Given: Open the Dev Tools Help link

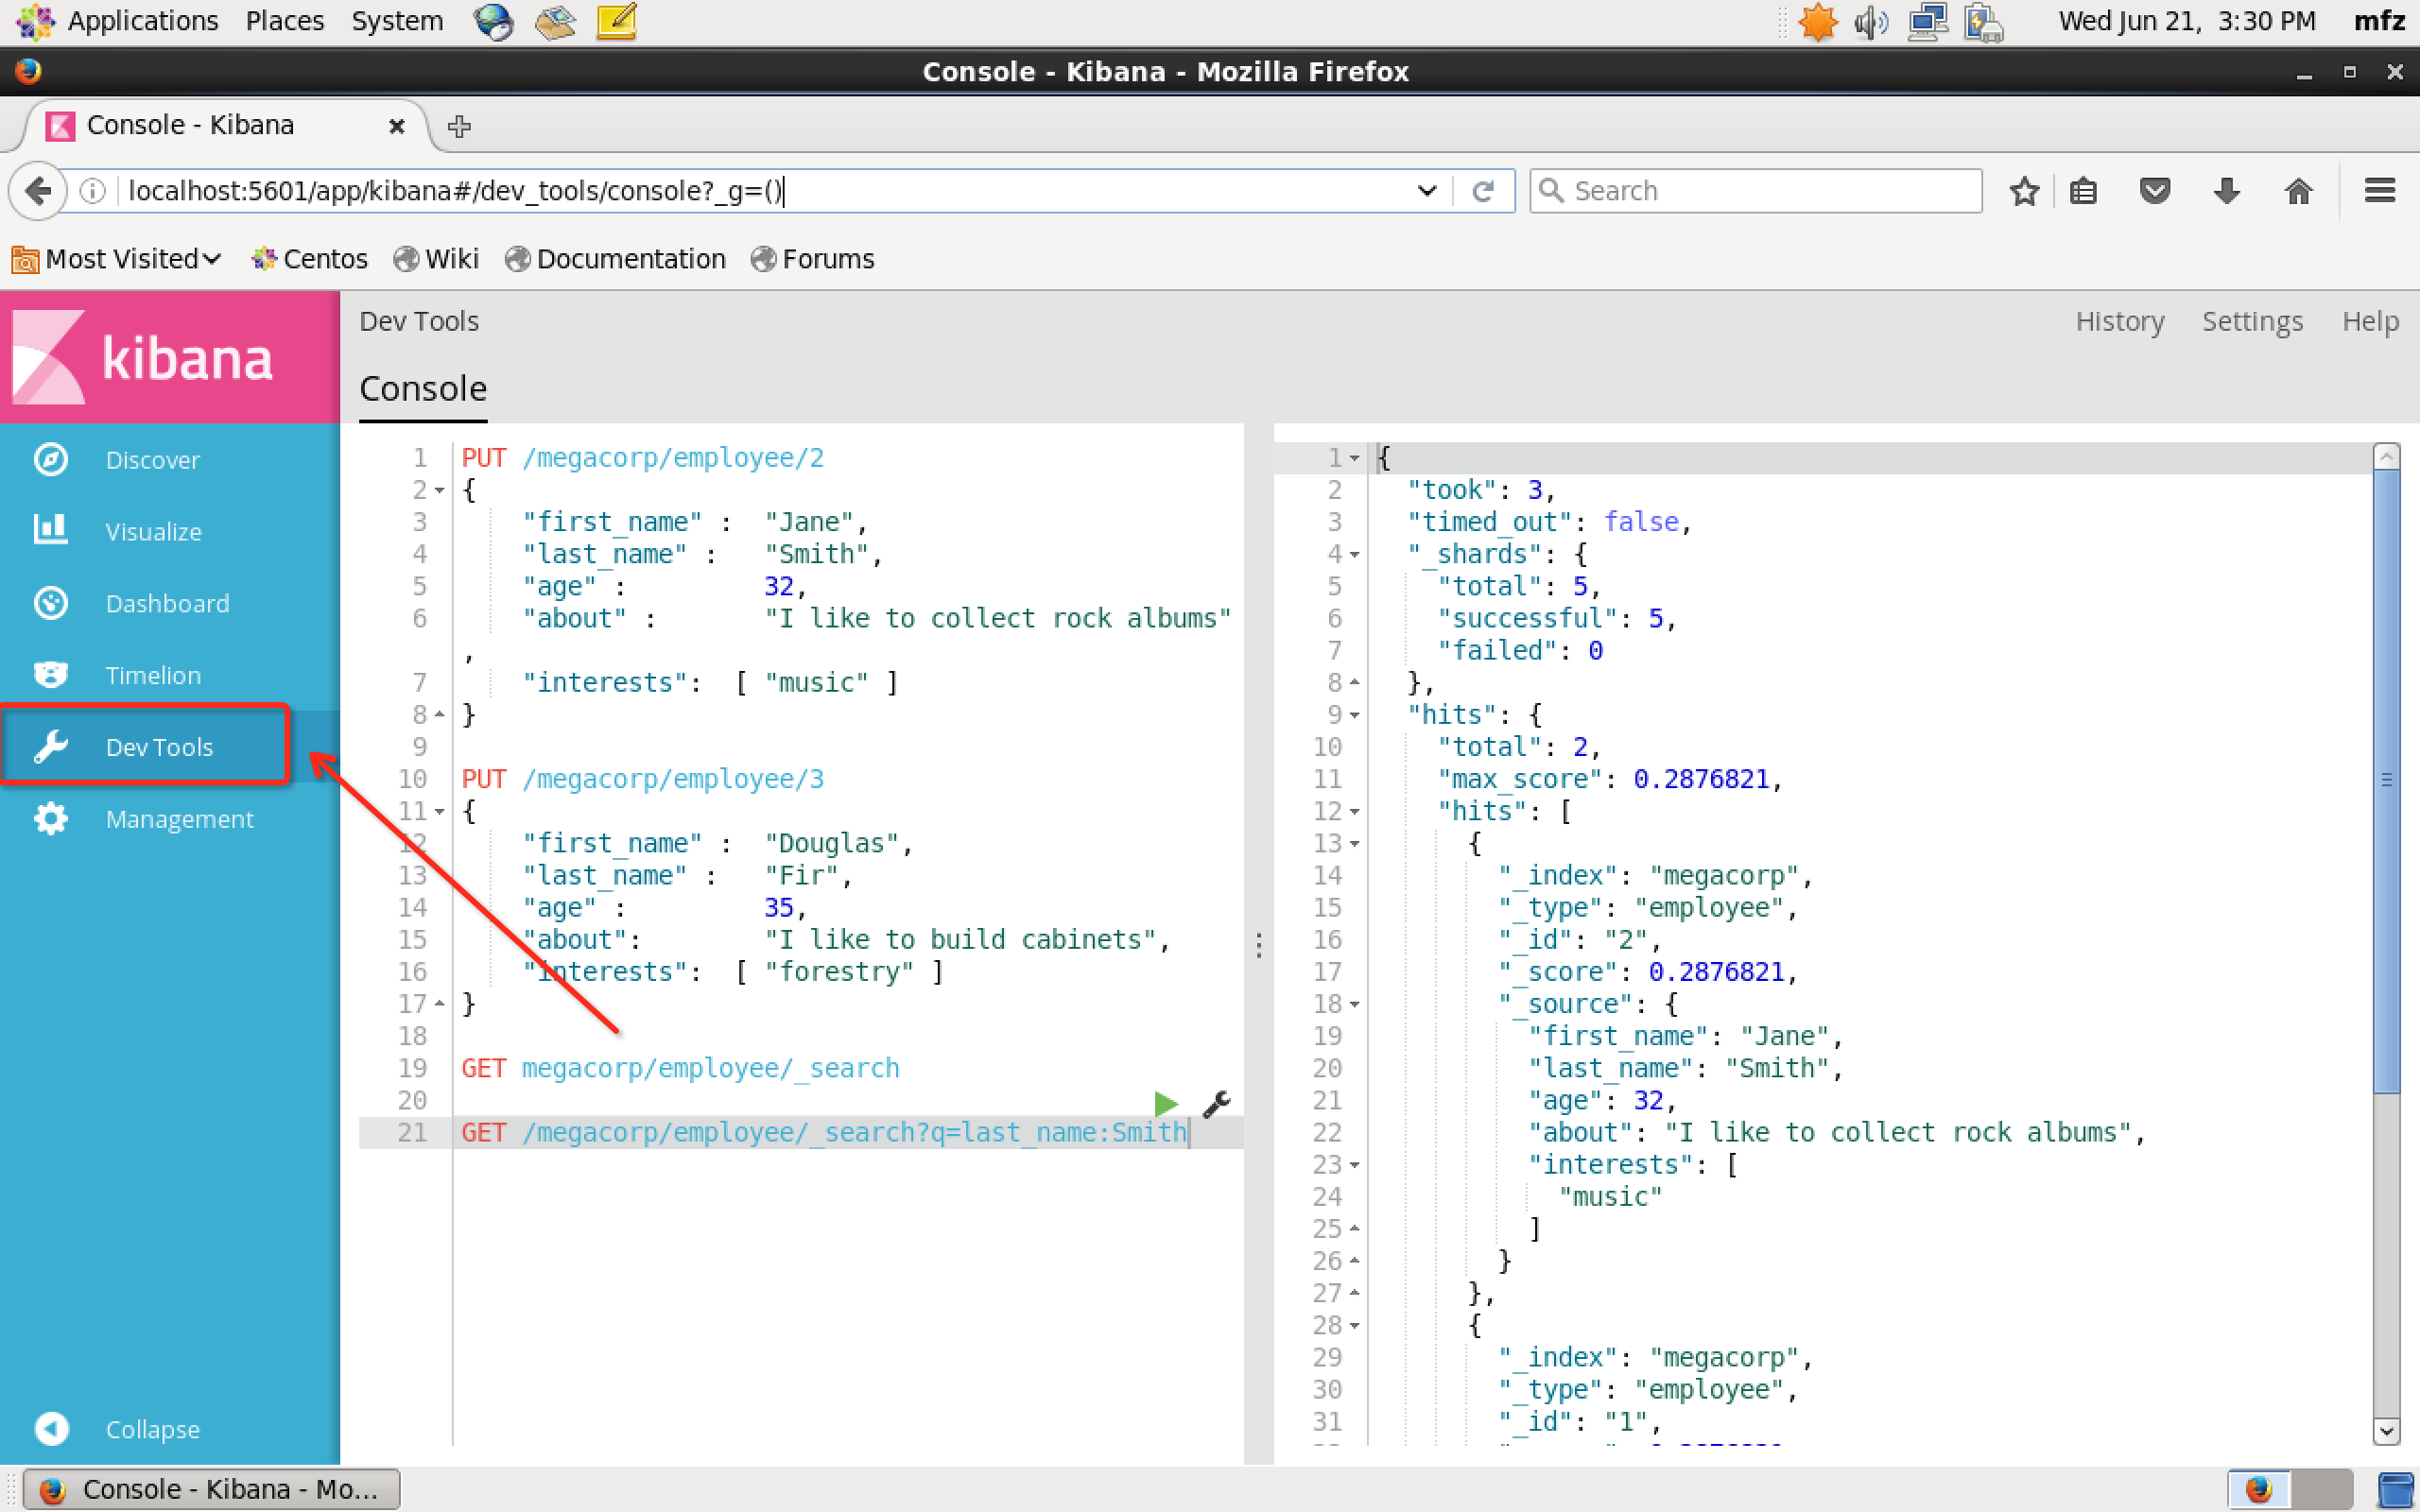Looking at the screenshot, I should tap(2370, 321).
